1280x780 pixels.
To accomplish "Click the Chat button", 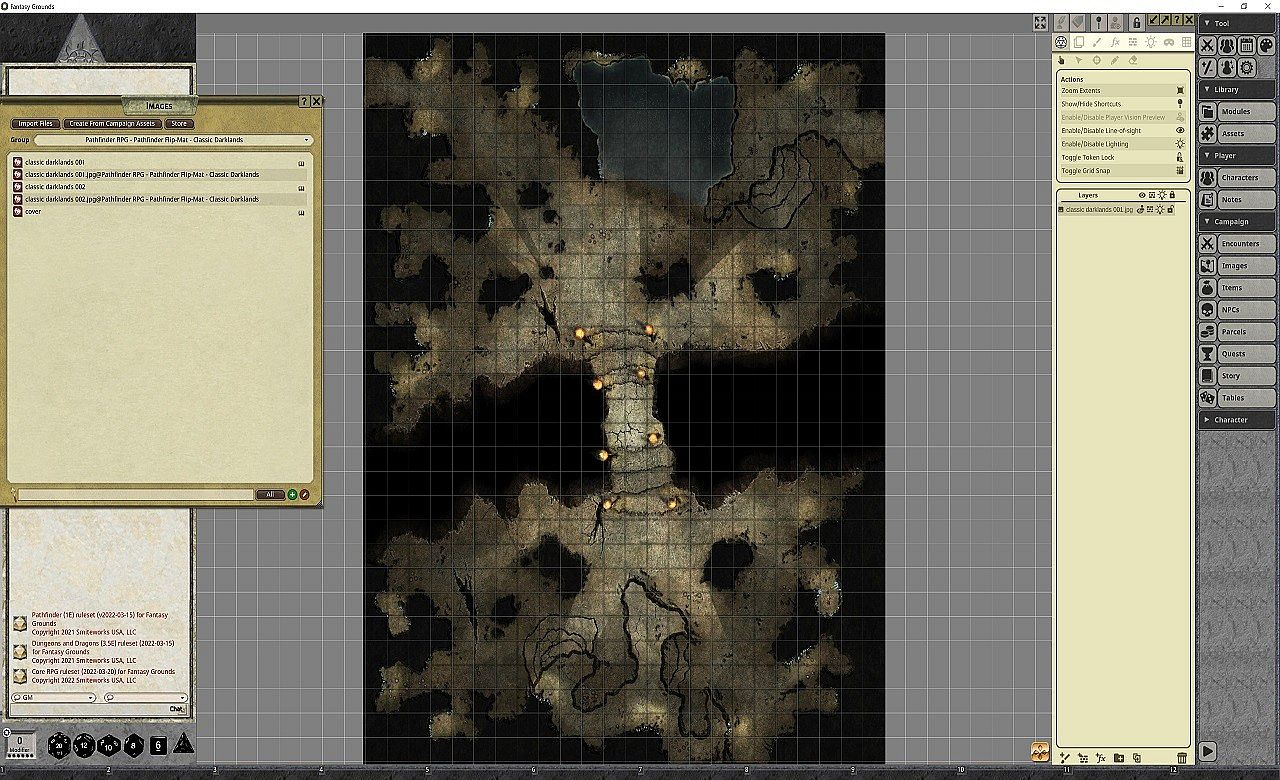I will (177, 709).
